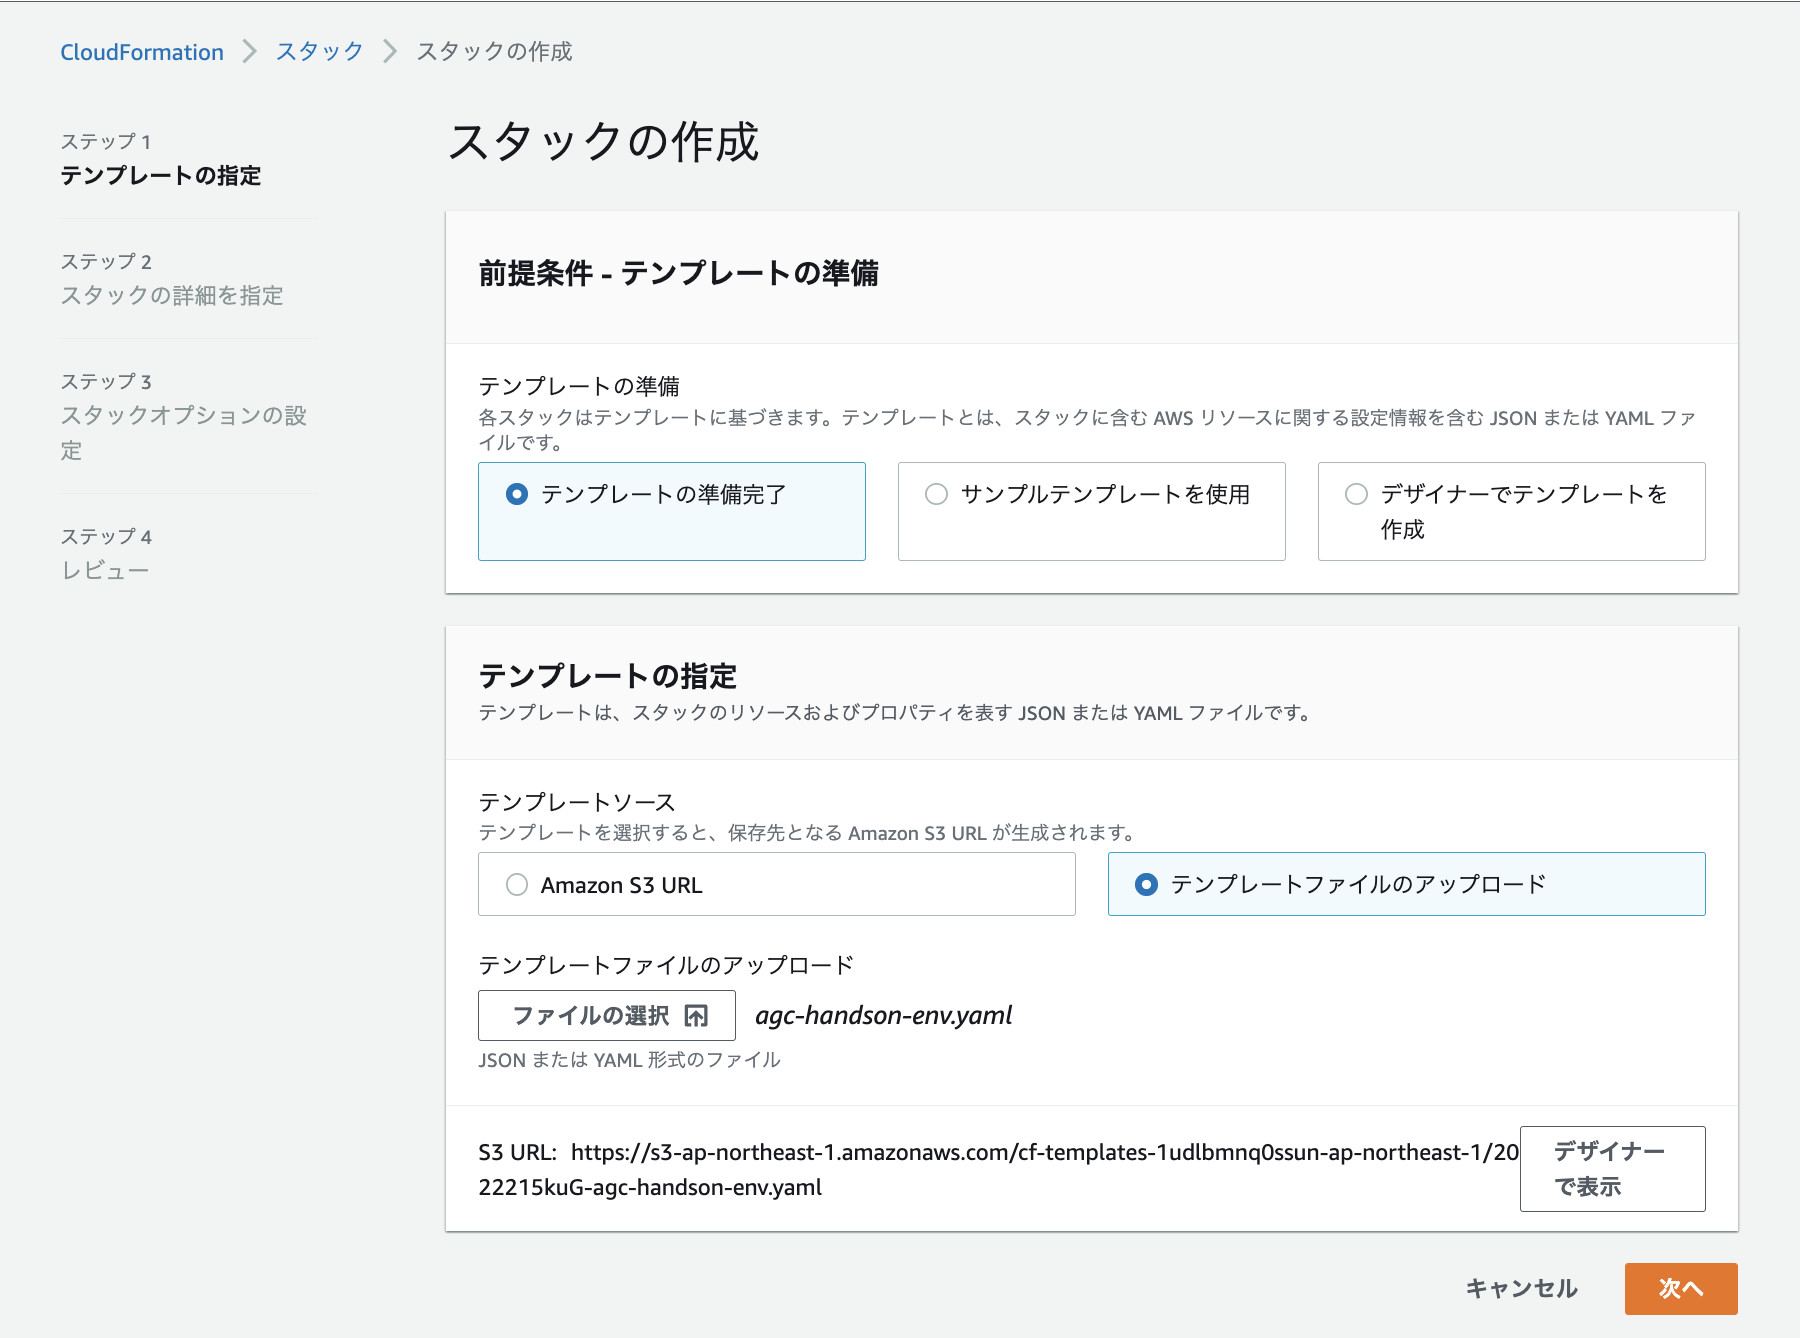The image size is (1800, 1338).
Task: Select step 1 テンプレートの指定 in sidebar
Action: pyautogui.click(x=161, y=176)
